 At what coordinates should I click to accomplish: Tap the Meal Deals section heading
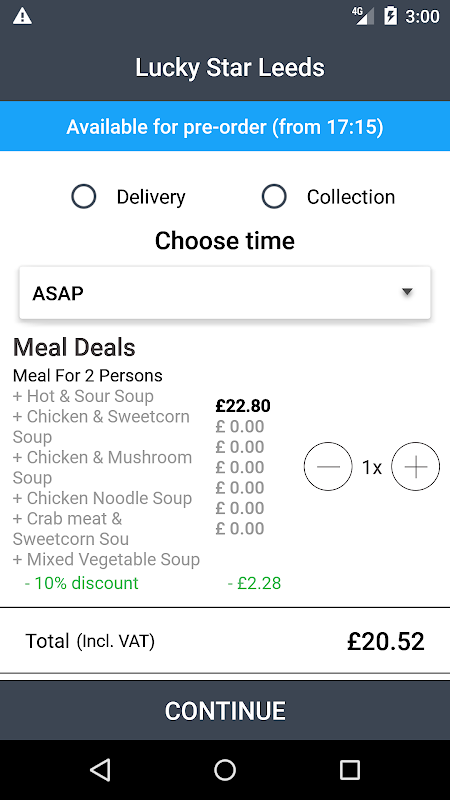pos(74,347)
